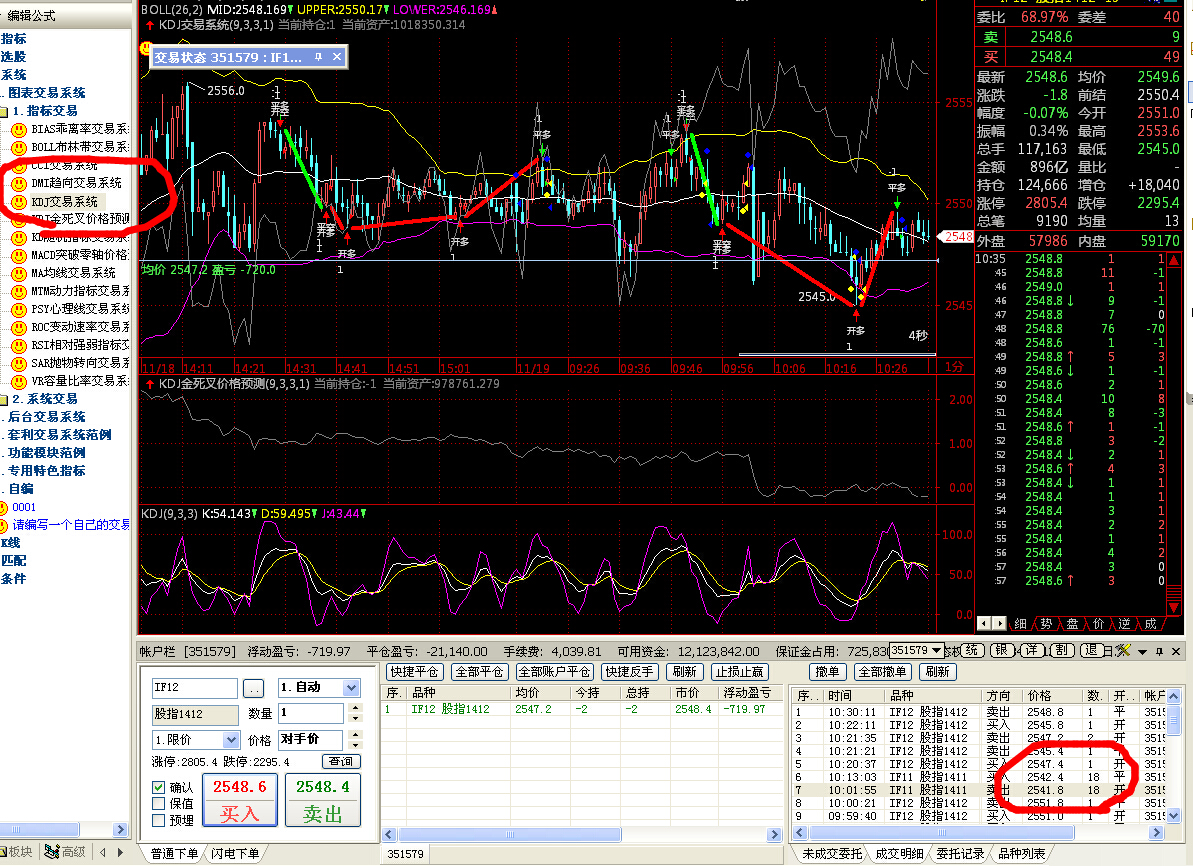Tick the 预埋 checkbox

click(x=158, y=820)
